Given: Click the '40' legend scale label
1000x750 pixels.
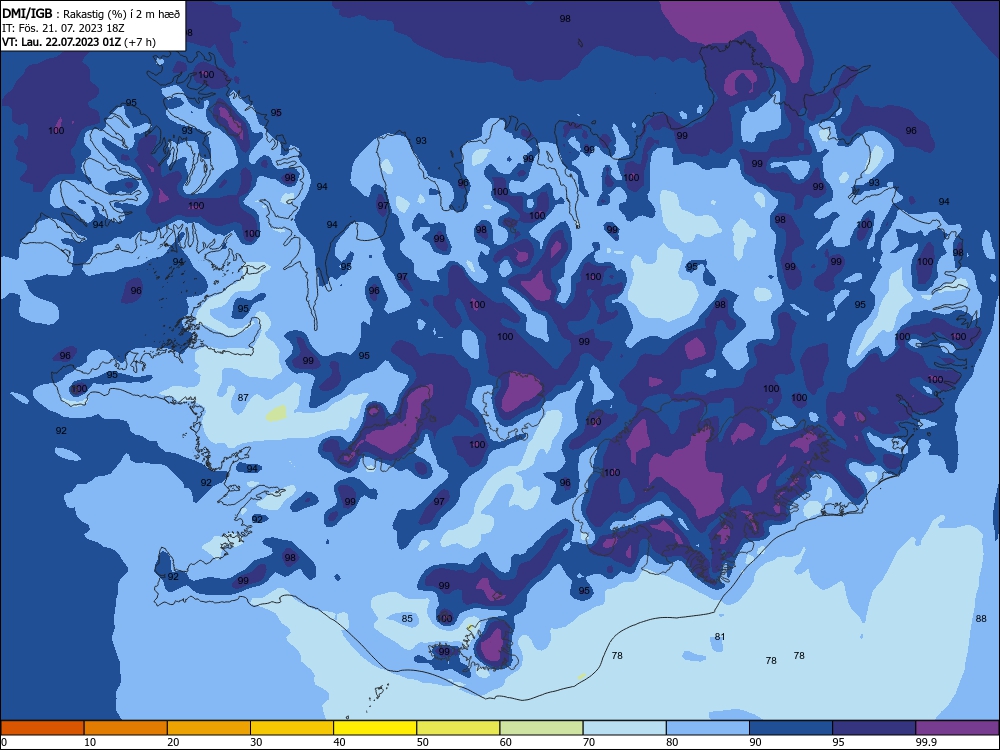Looking at the screenshot, I should pyautogui.click(x=340, y=742).
